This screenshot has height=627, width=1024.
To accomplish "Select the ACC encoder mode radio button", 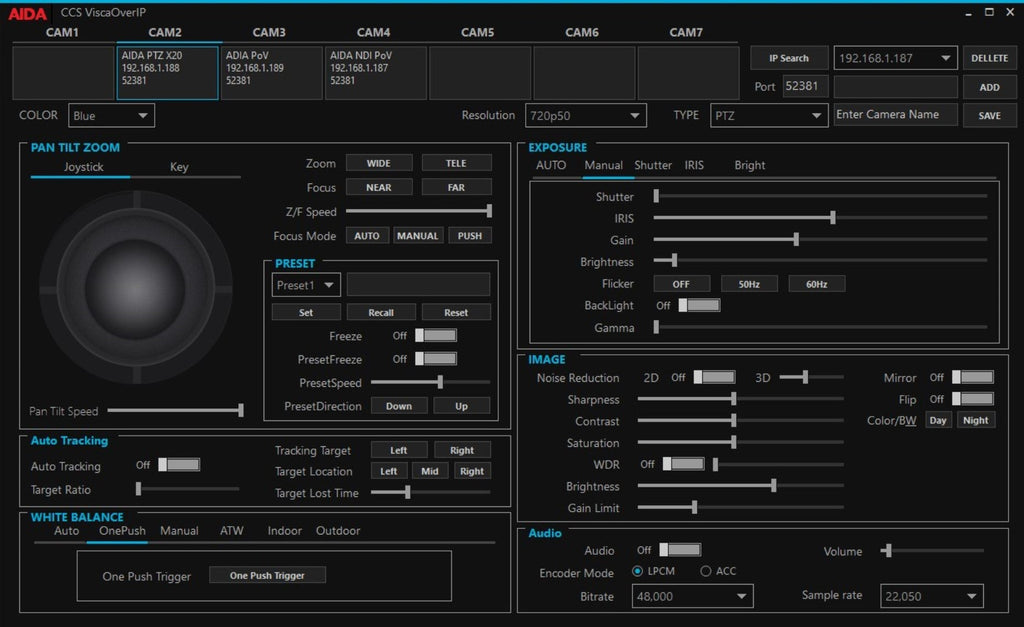I will coord(705,571).
